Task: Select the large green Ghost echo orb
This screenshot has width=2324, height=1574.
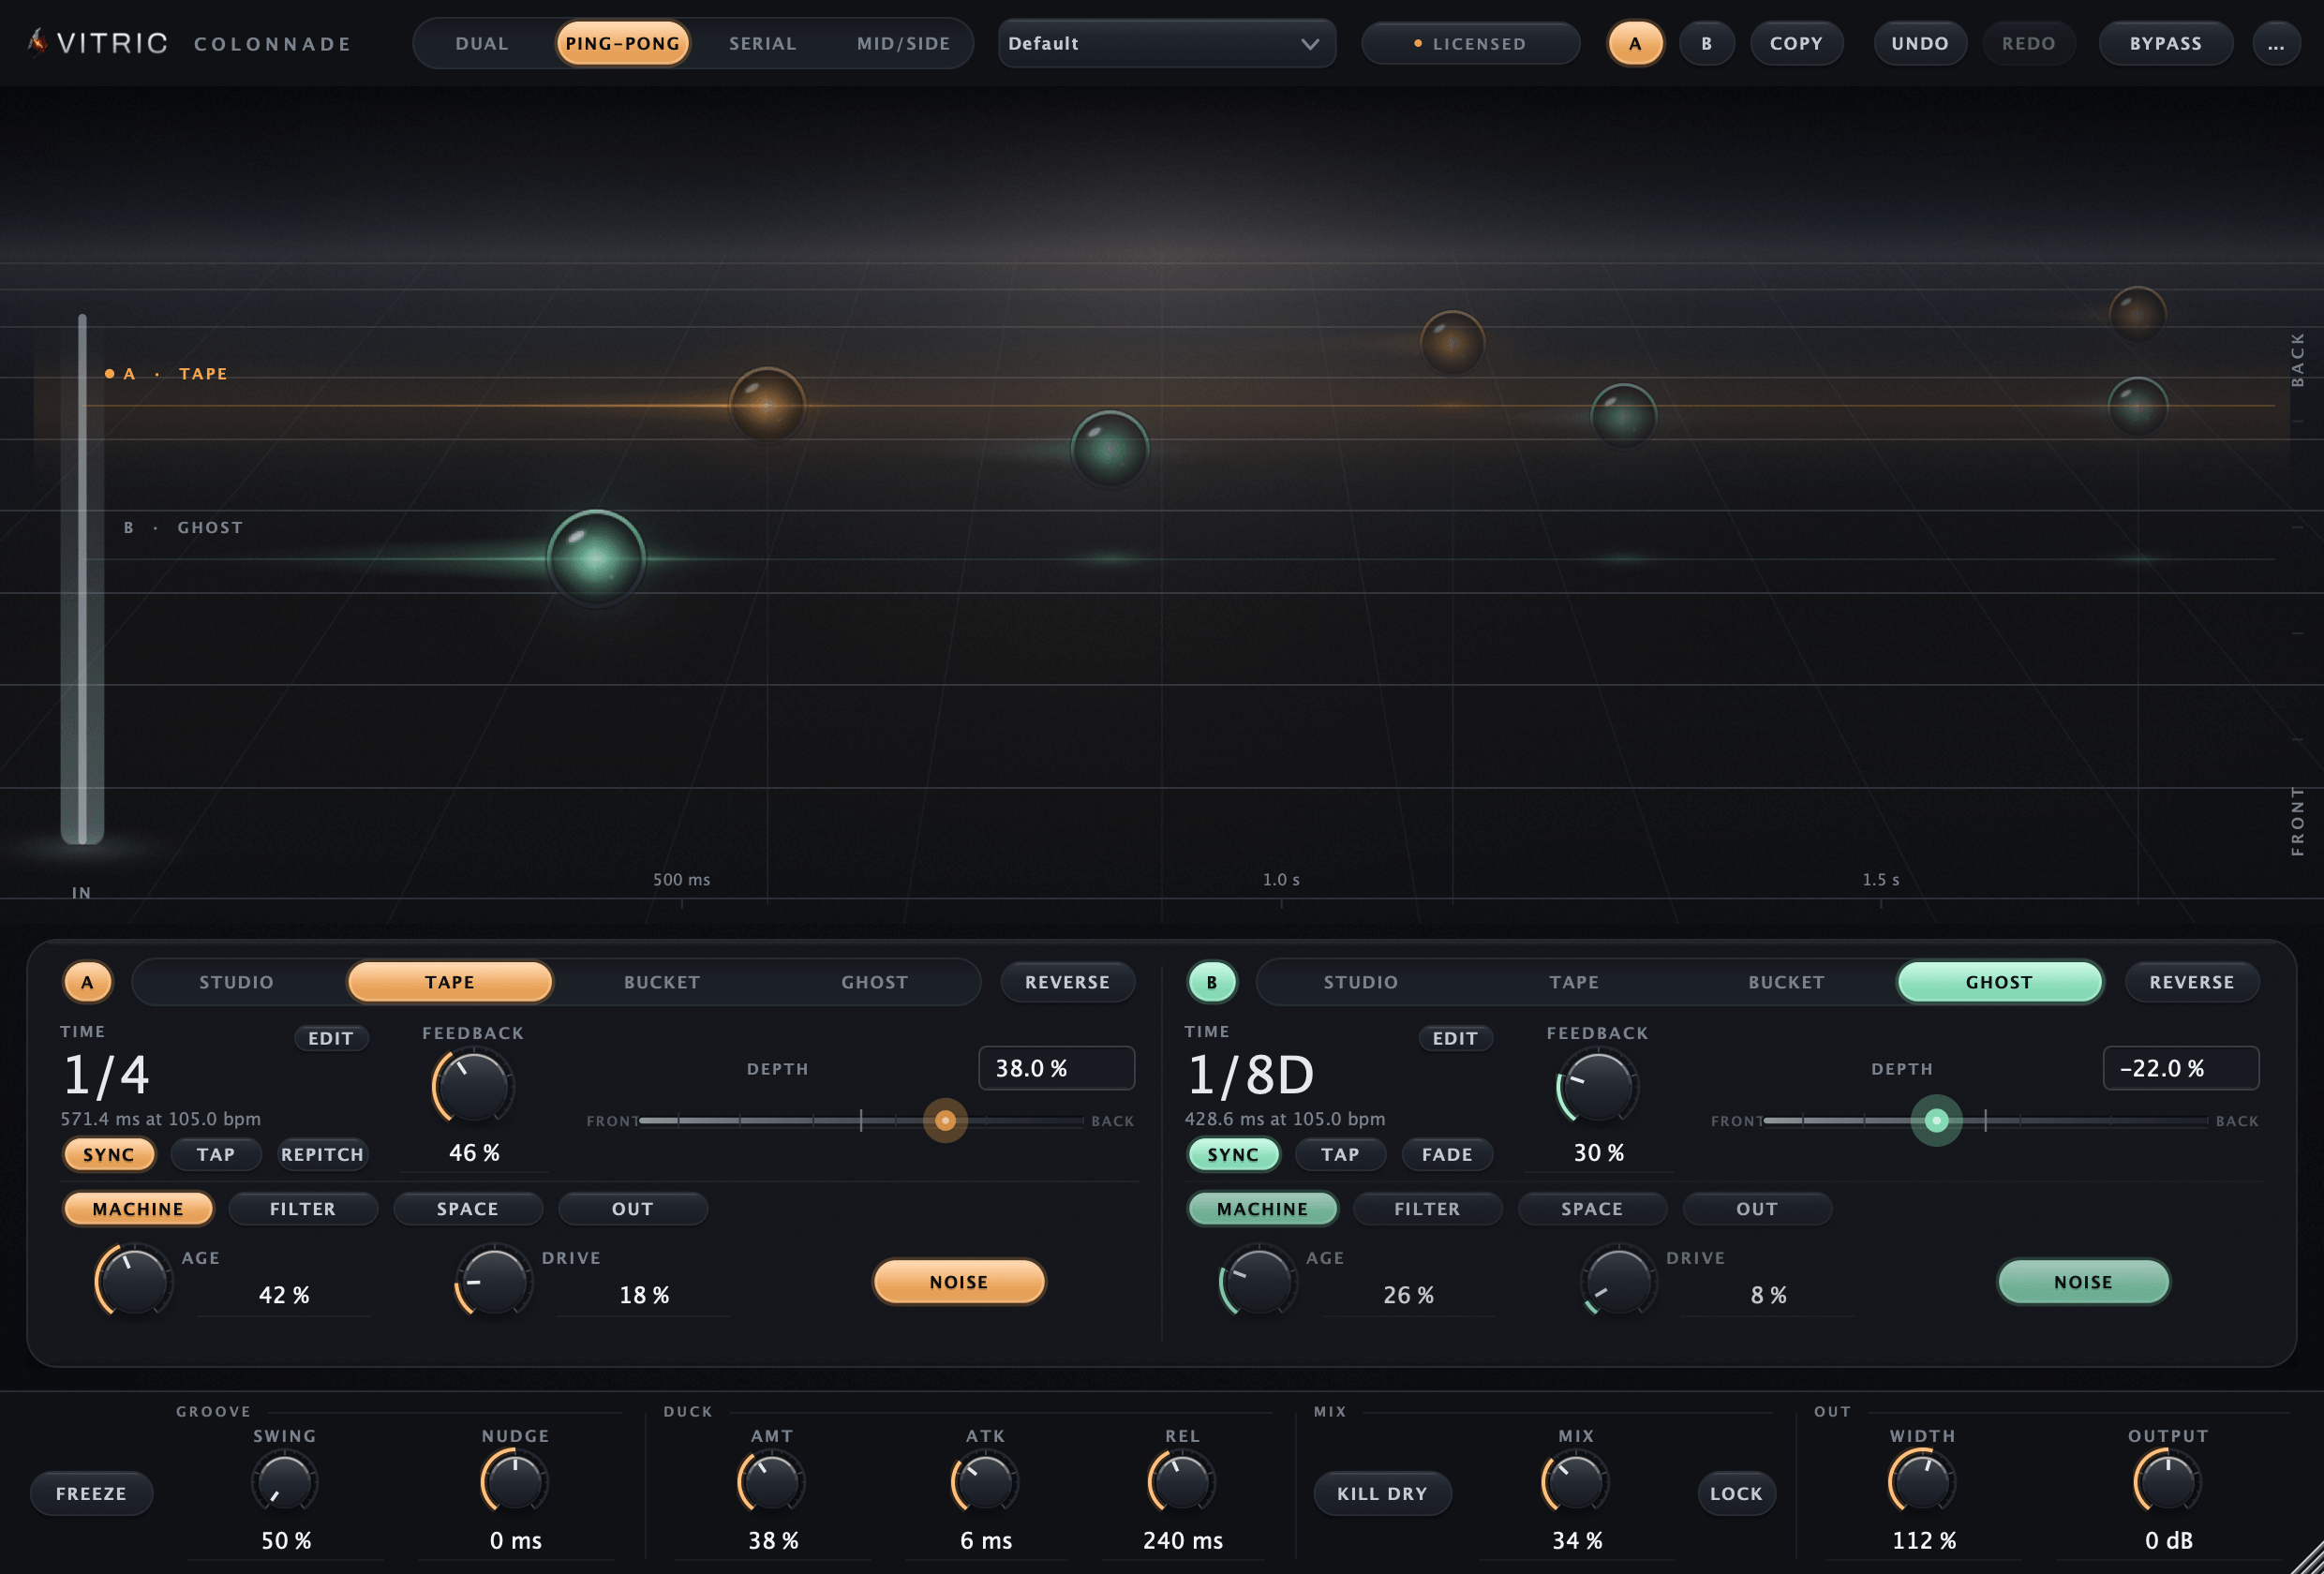Action: click(596, 559)
